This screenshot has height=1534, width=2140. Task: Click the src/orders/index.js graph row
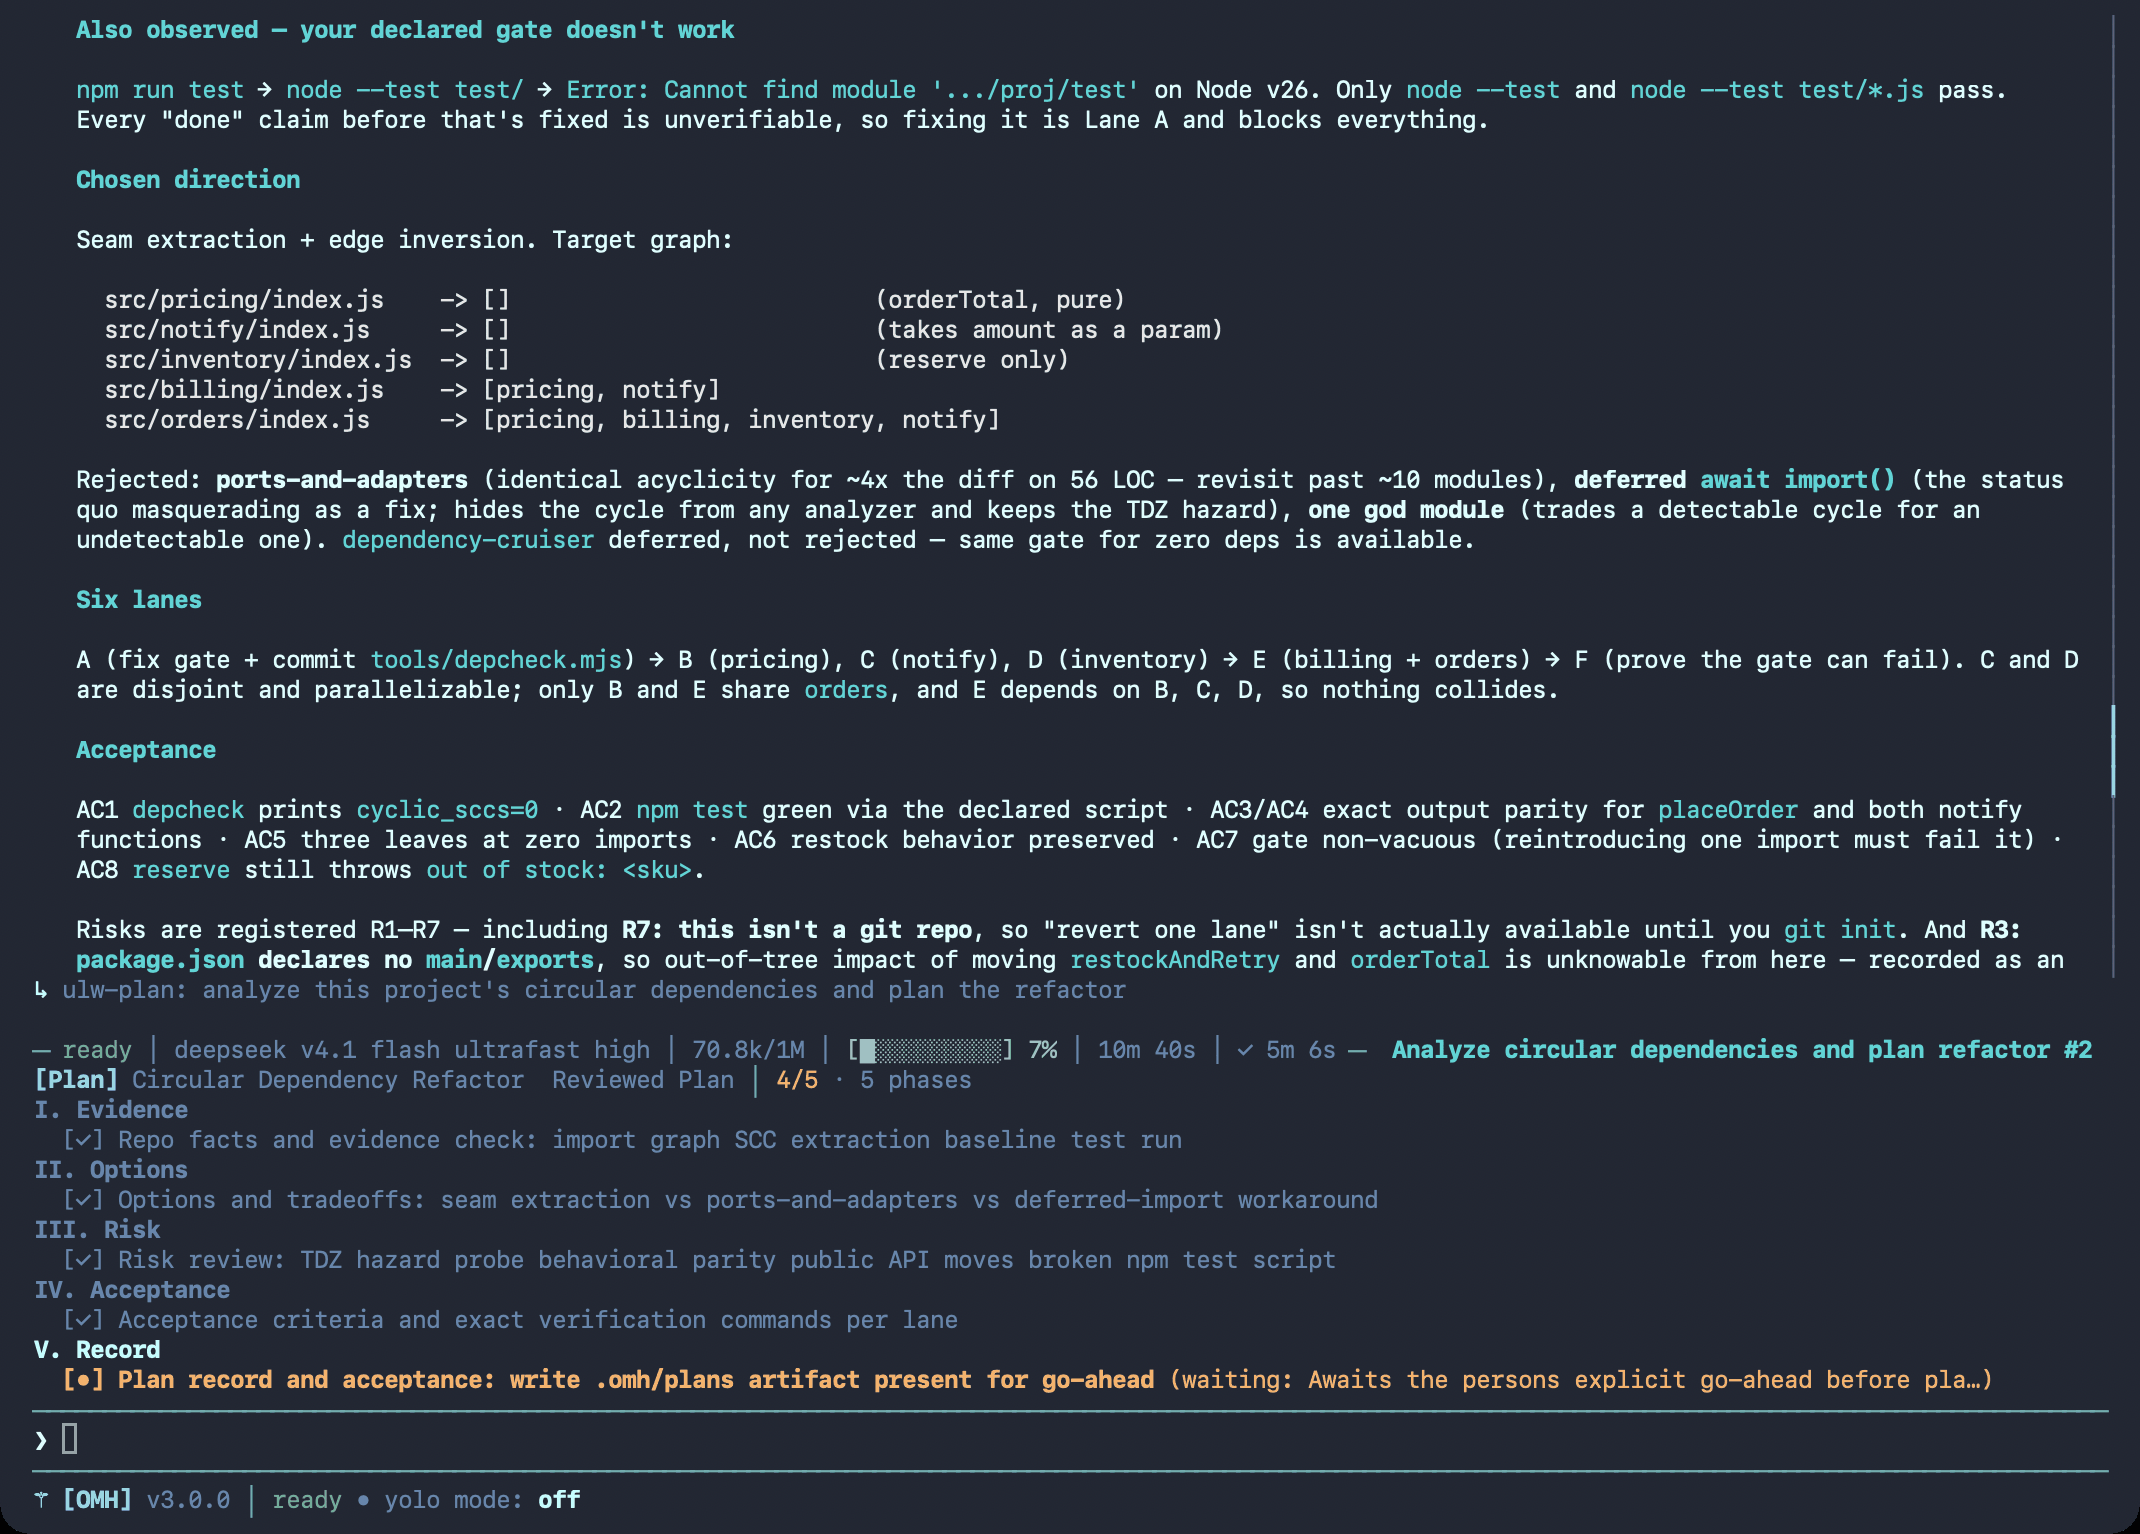point(552,420)
